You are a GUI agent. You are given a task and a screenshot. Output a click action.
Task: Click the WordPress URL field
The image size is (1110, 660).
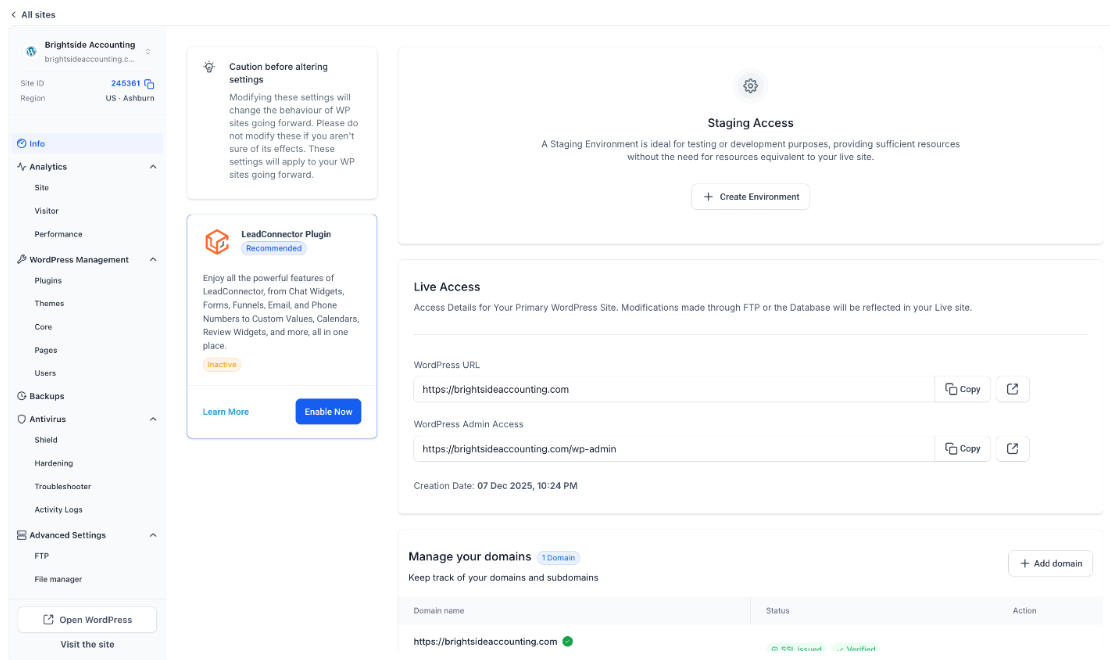click(x=674, y=389)
